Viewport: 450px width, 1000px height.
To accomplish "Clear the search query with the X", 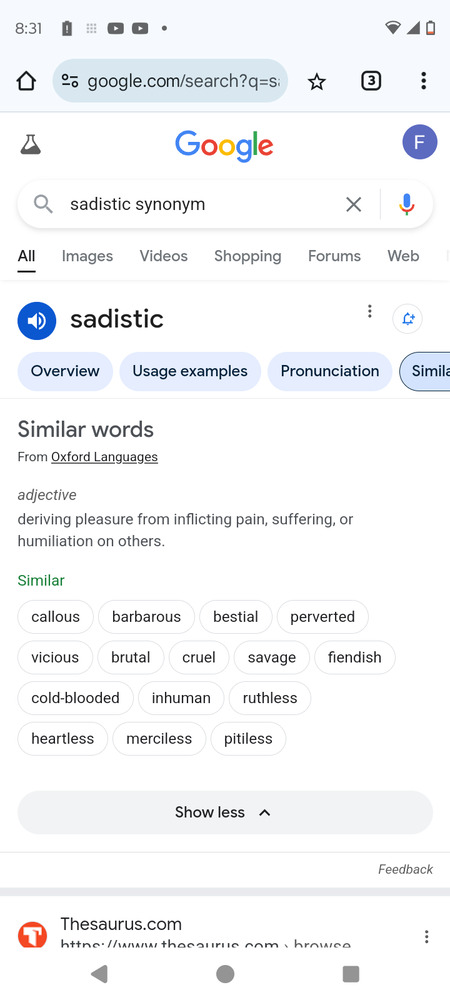I will click(x=353, y=204).
